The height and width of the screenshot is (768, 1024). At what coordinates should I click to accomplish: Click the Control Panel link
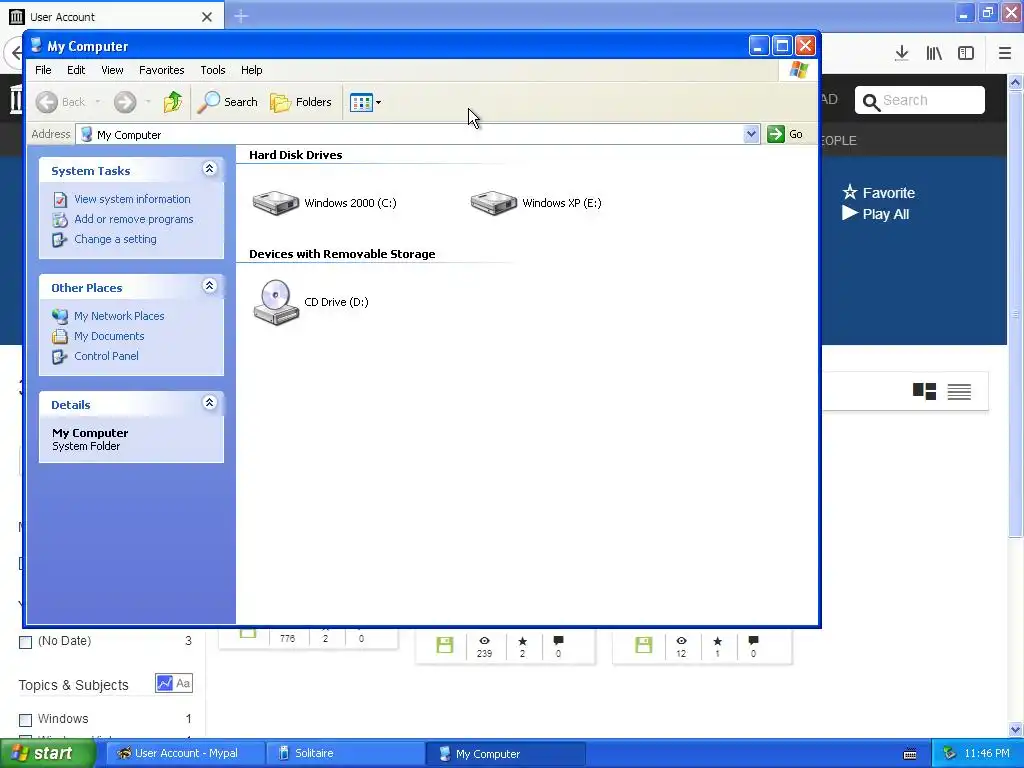(106, 356)
